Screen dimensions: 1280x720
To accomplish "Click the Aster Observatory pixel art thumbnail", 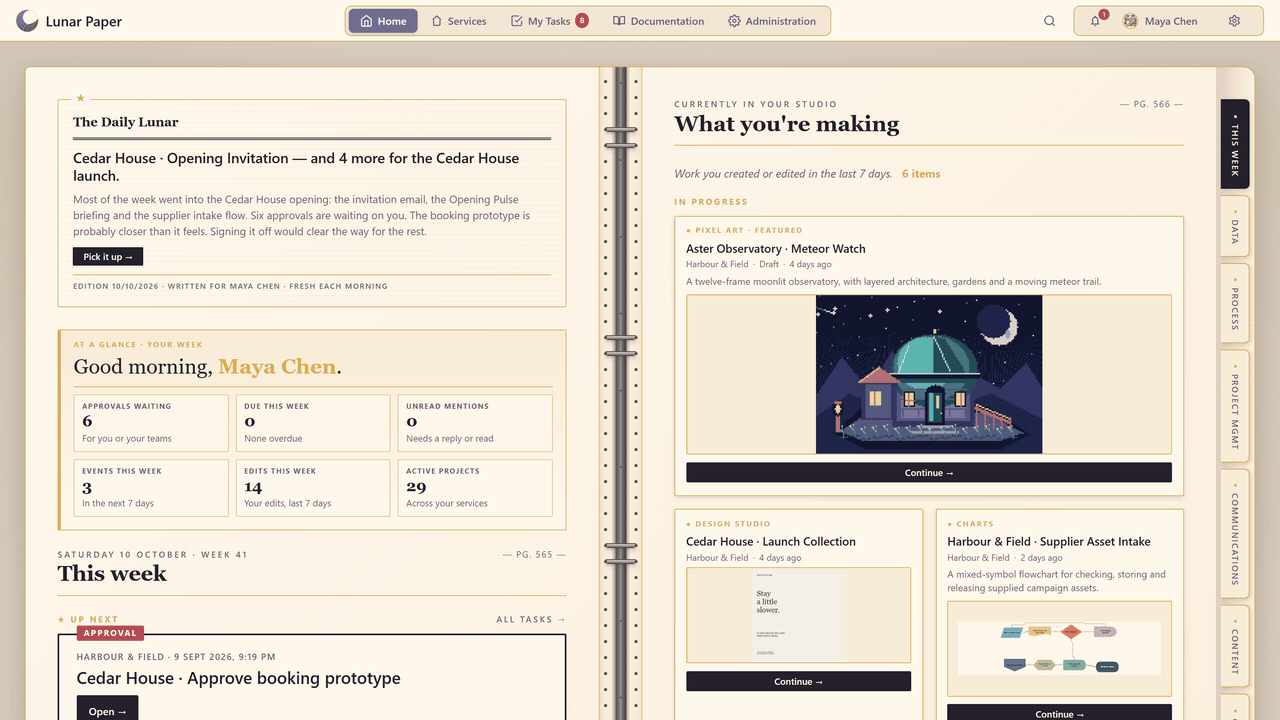I will (x=929, y=374).
